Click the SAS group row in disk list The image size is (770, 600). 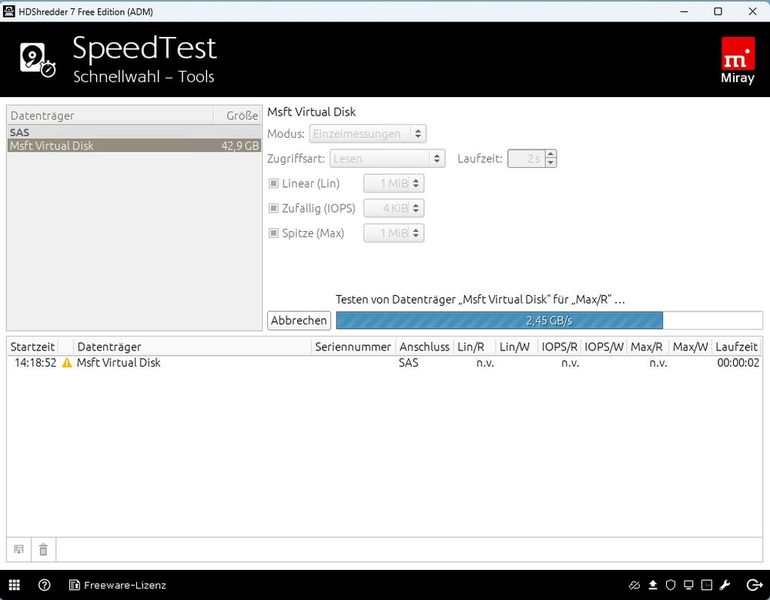click(x=134, y=132)
